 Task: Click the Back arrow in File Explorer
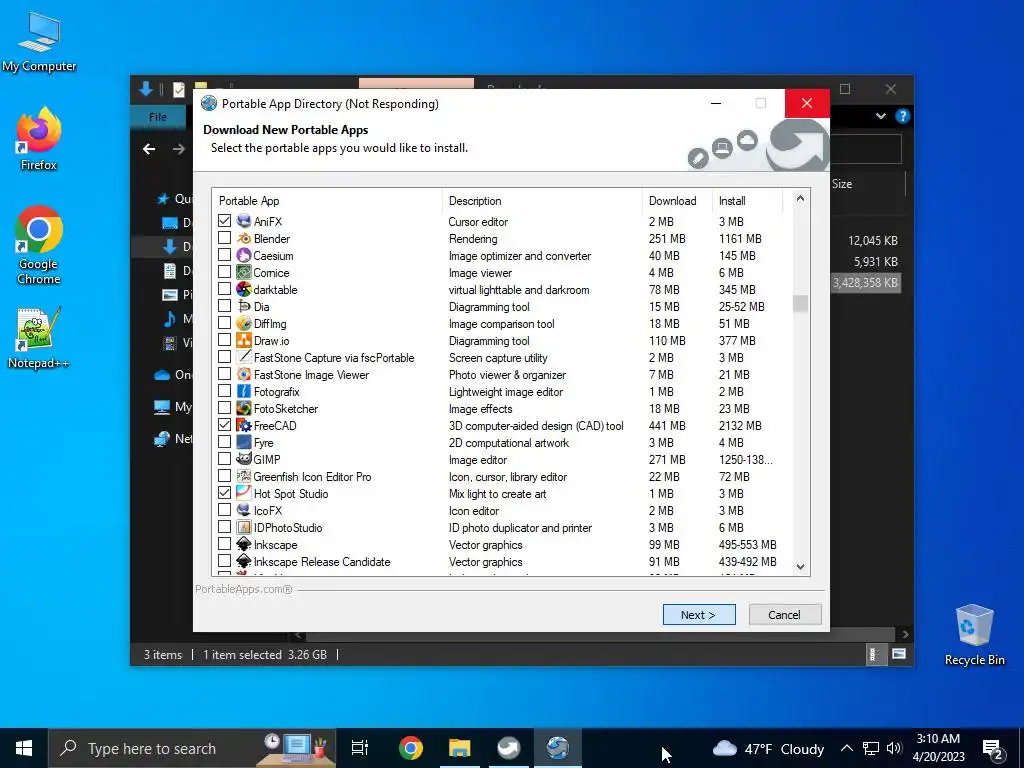[x=150, y=149]
